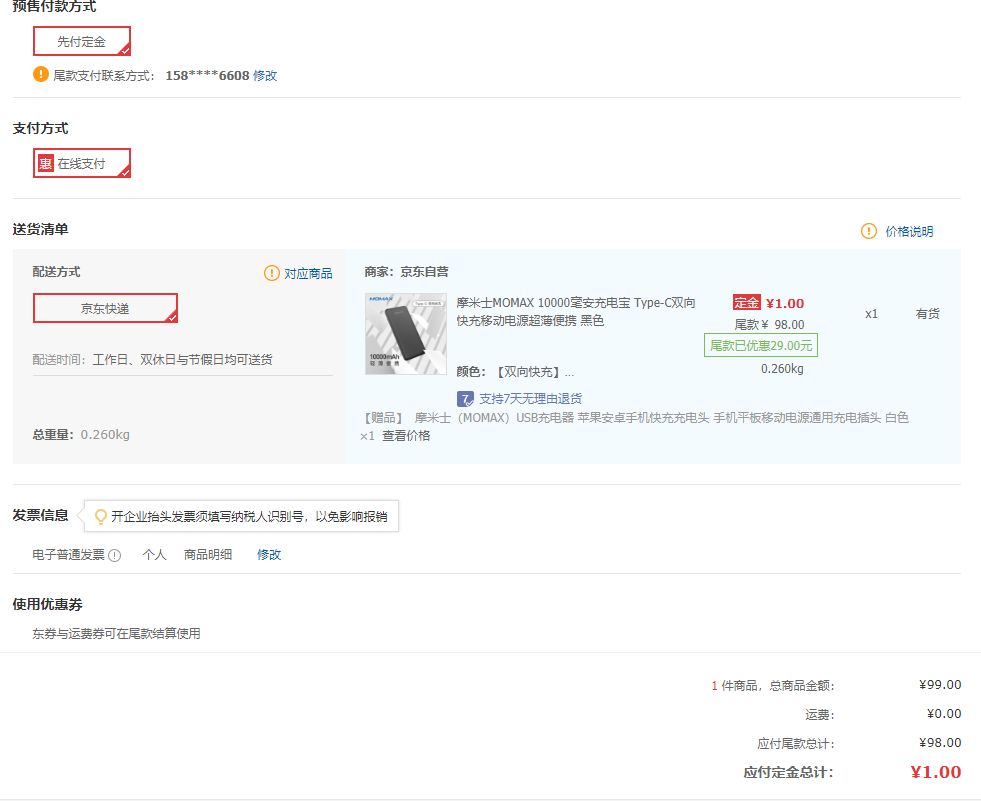Click the 惠 discount badge icon
This screenshot has width=981, height=801.
tap(46, 163)
